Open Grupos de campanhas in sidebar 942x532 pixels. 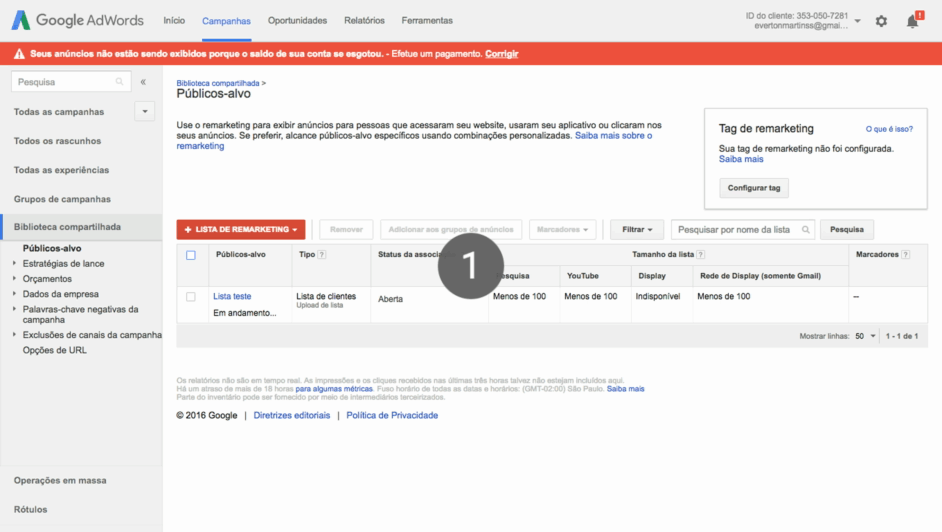(x=62, y=199)
